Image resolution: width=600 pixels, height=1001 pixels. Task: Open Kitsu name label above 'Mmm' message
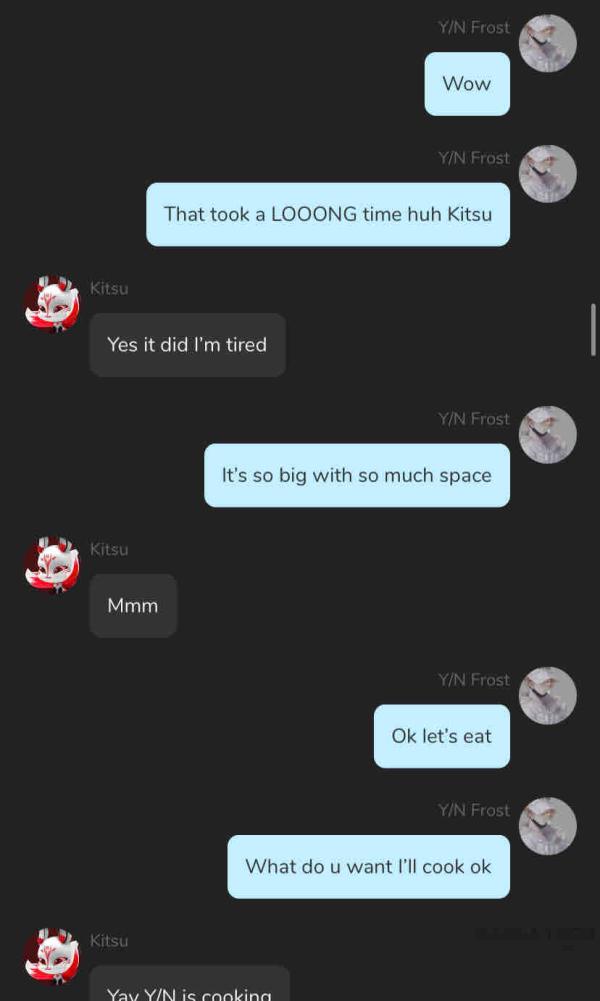point(109,549)
